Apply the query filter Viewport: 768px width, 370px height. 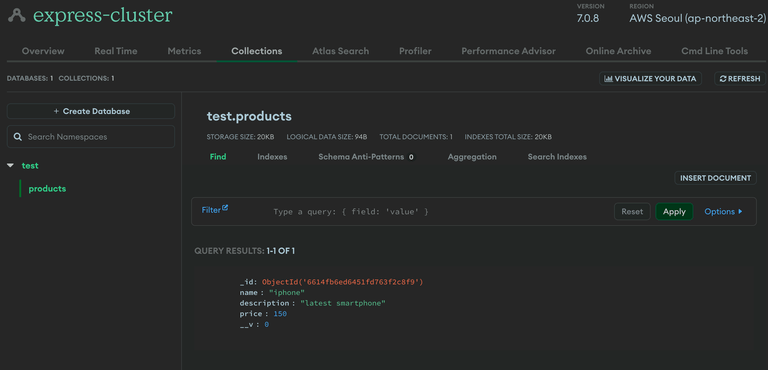[x=674, y=212]
